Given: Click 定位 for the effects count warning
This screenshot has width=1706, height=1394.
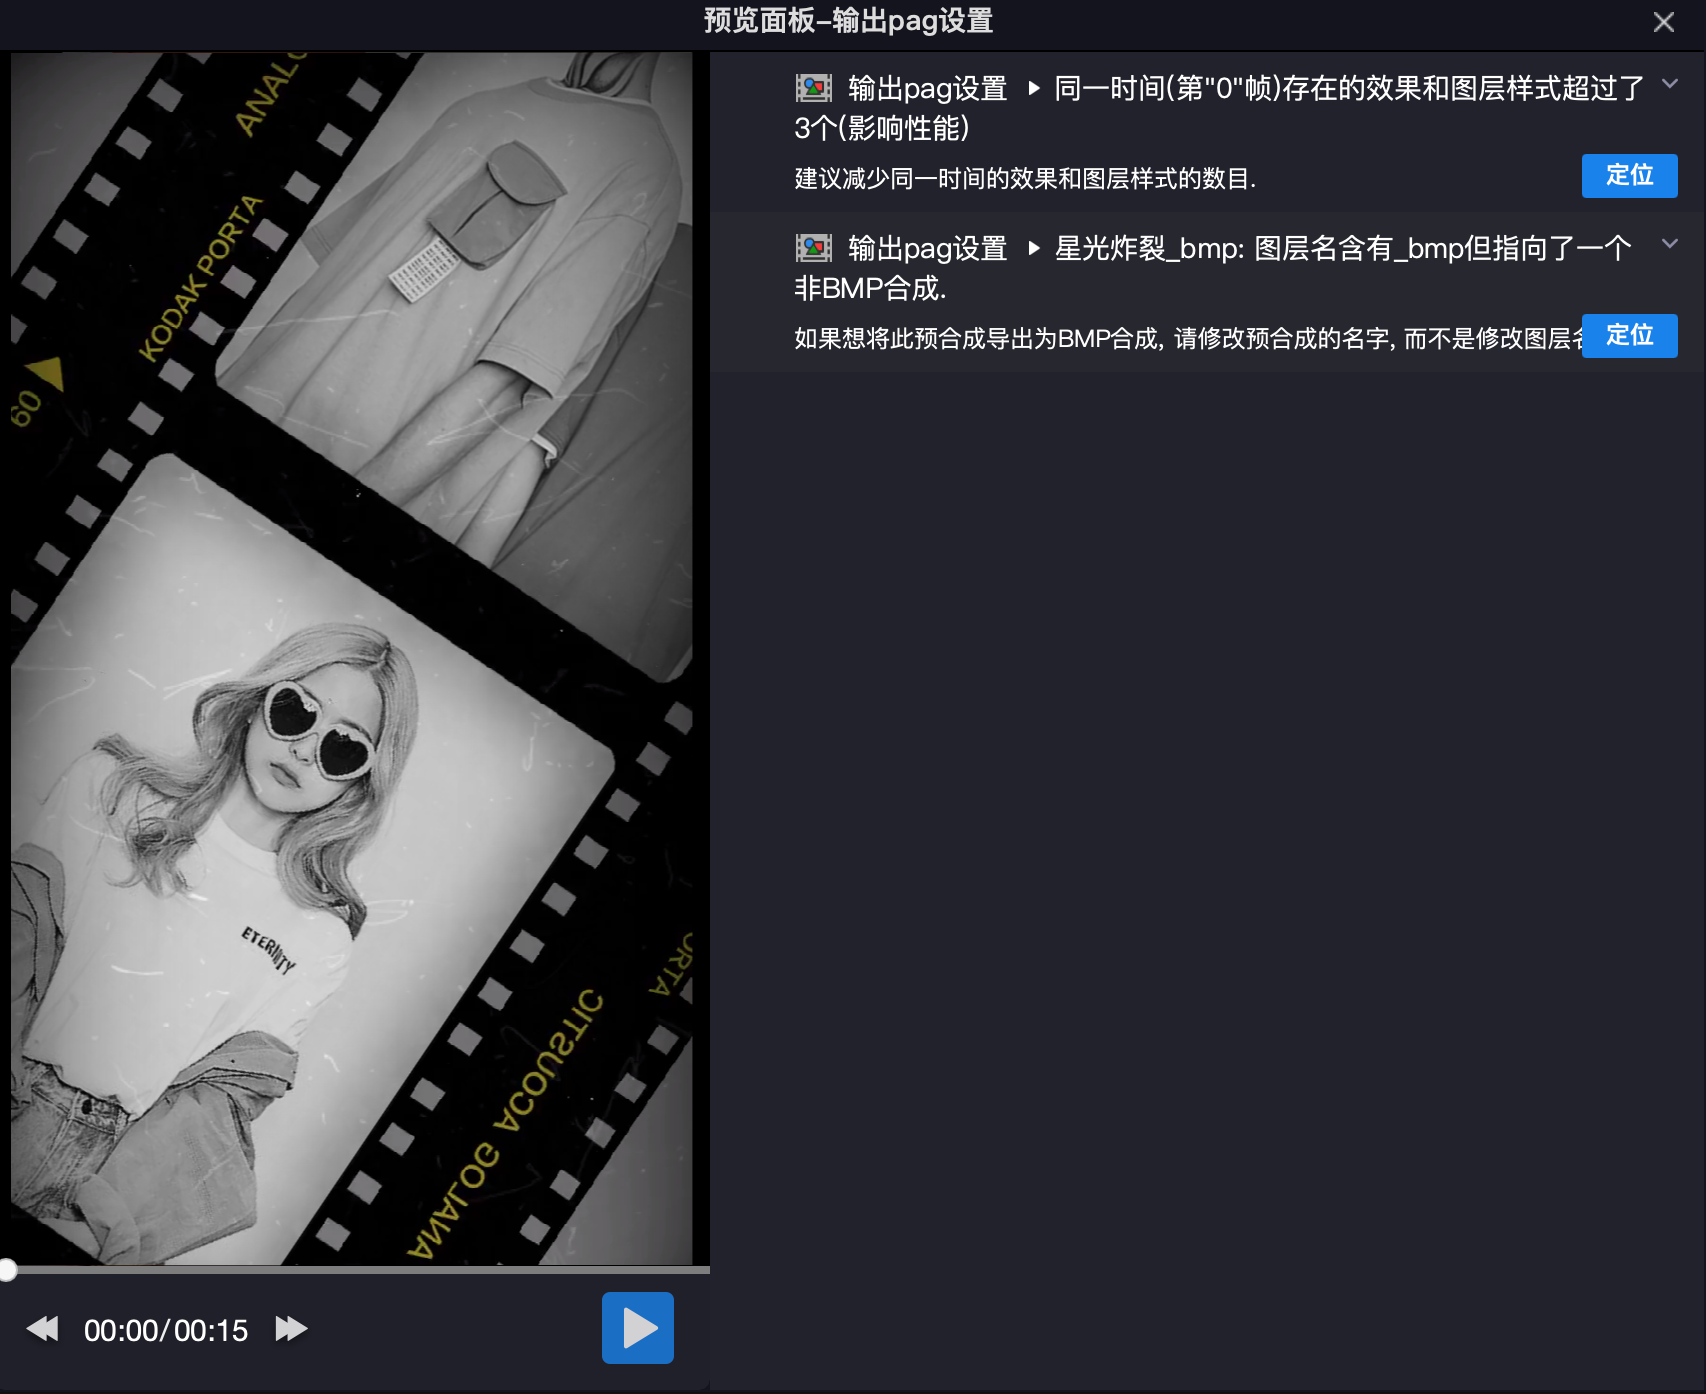Looking at the screenshot, I should [1629, 176].
